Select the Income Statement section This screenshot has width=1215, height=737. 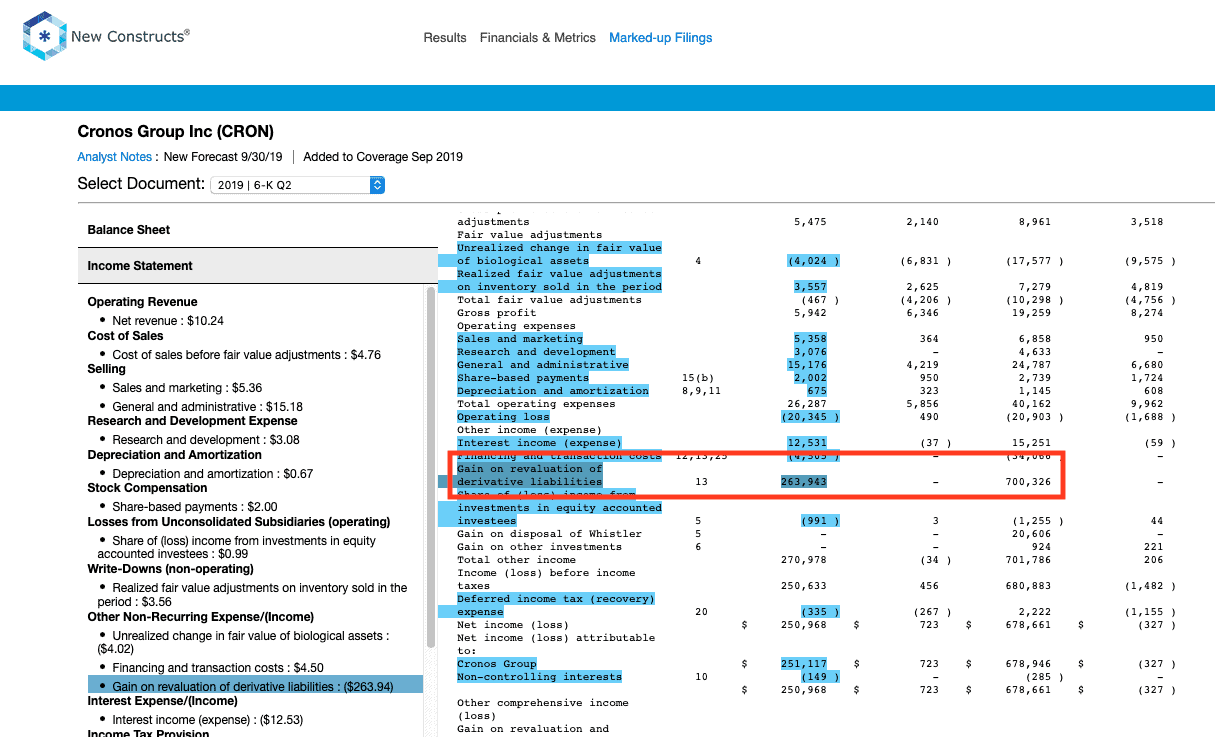[258, 266]
